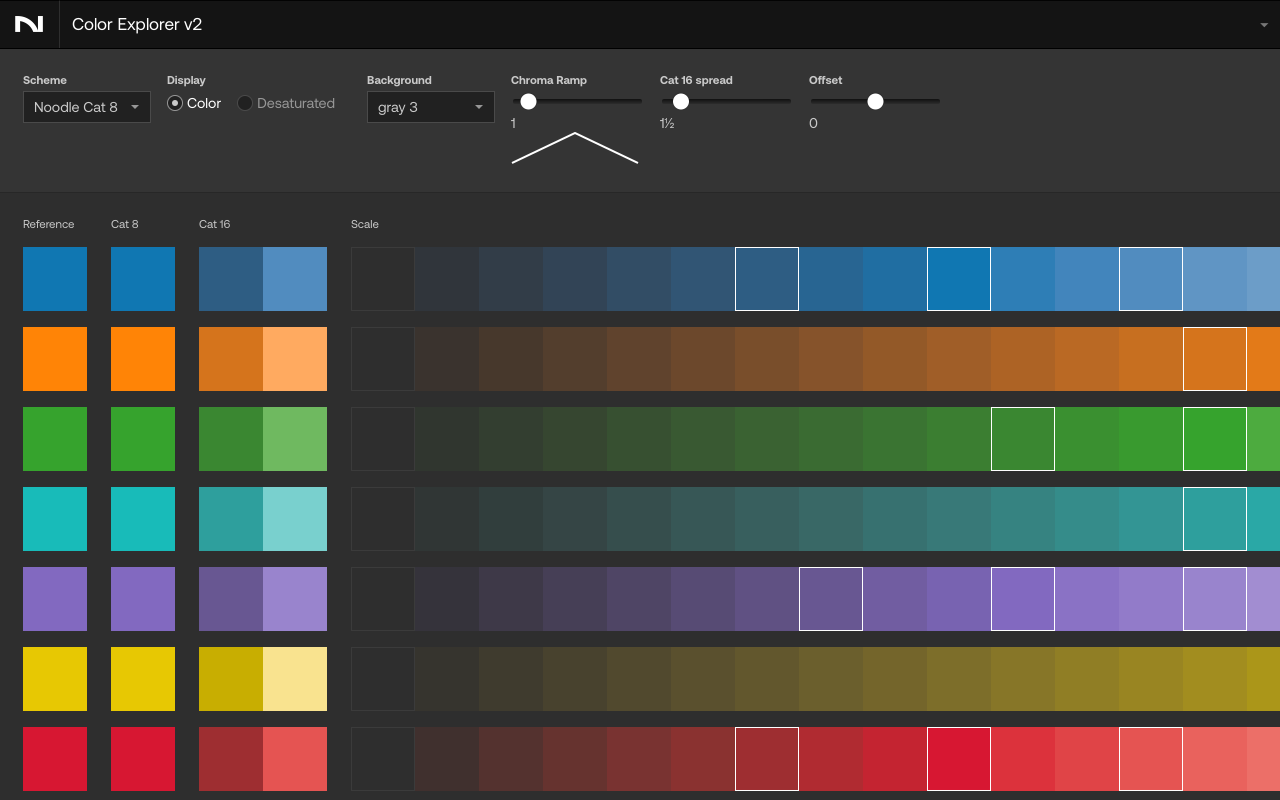
Task: Click the teal Cat 8 swatch
Action: click(143, 519)
